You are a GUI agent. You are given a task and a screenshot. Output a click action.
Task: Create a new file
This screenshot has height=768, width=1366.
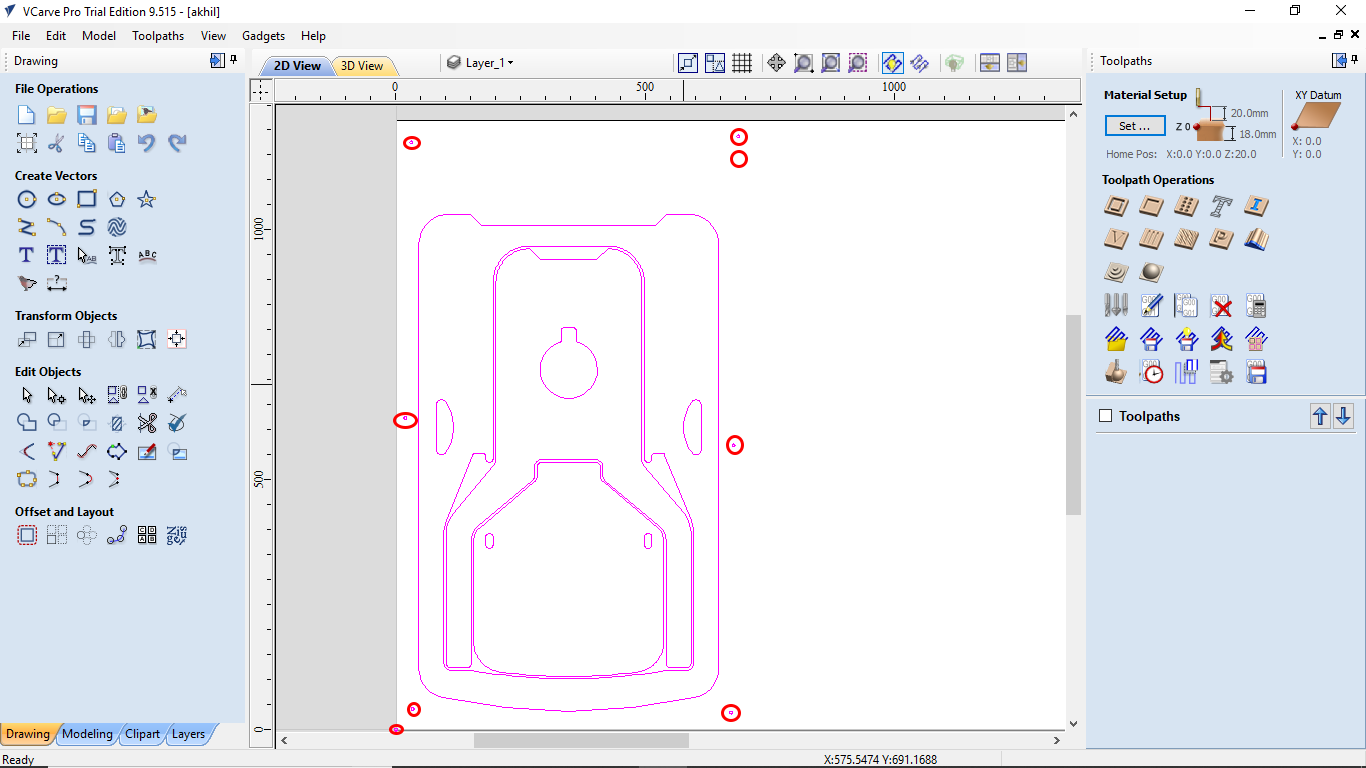tap(27, 115)
